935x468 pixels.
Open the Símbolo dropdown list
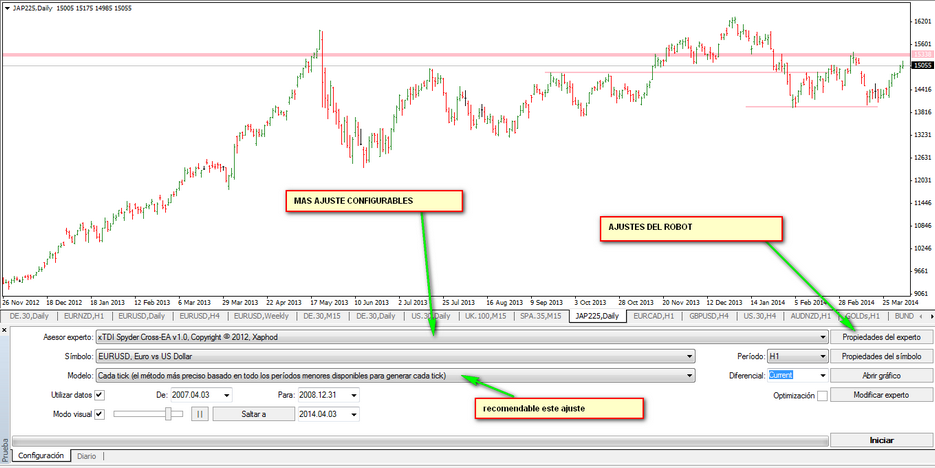[690, 356]
